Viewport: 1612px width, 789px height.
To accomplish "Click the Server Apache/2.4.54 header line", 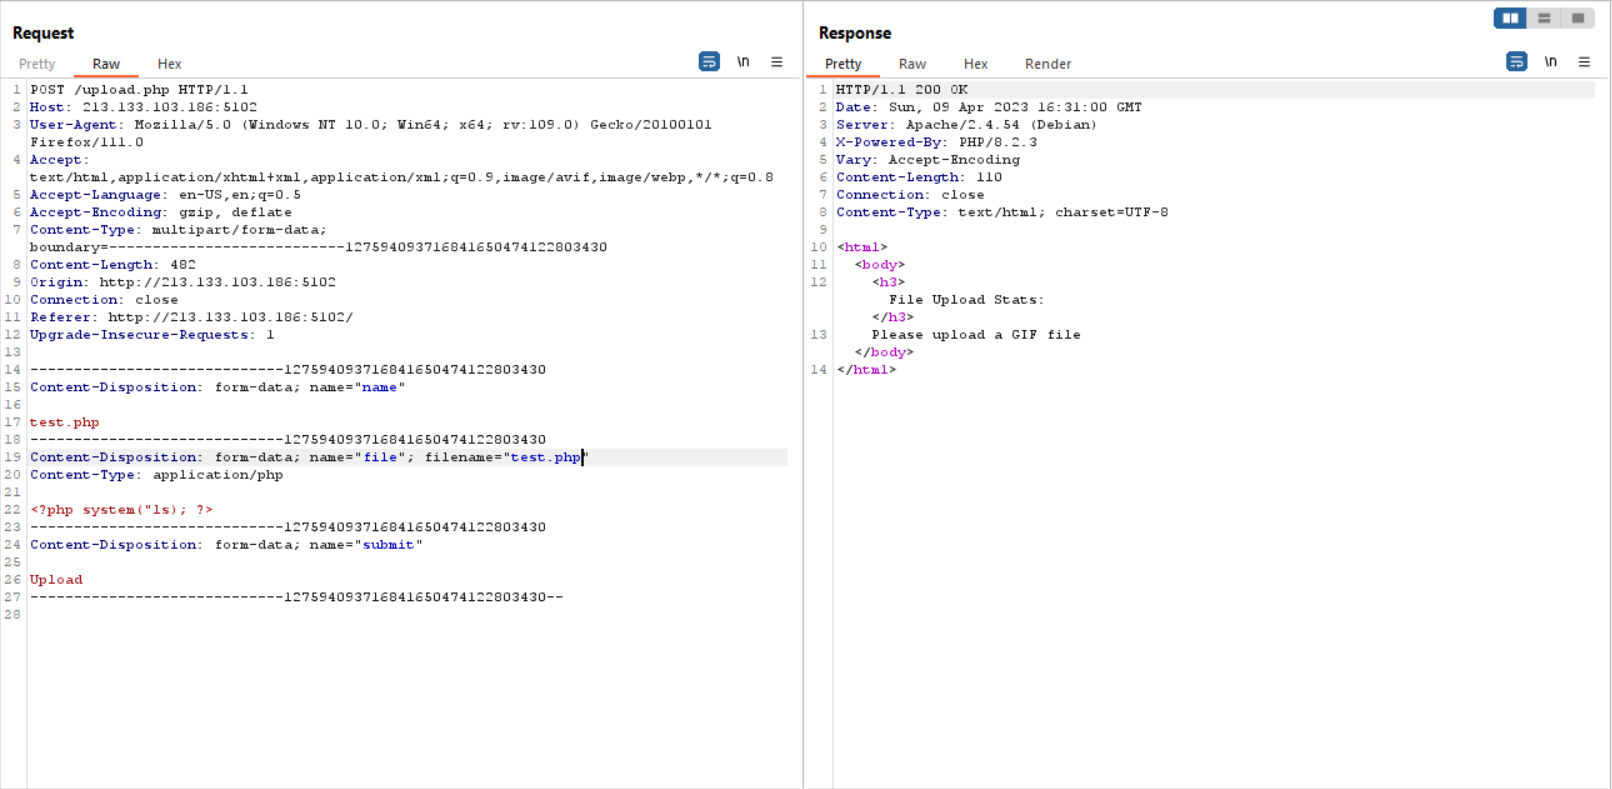I will [967, 125].
